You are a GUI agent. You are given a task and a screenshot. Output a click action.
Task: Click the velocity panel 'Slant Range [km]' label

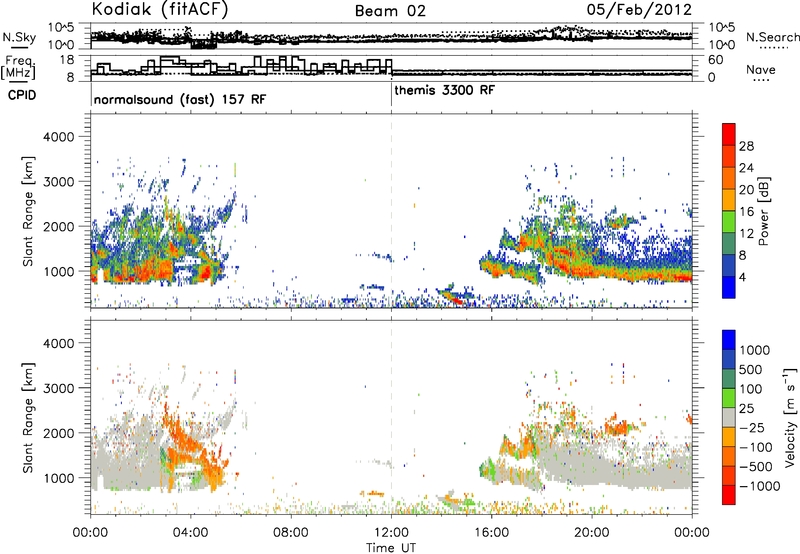coord(28,417)
